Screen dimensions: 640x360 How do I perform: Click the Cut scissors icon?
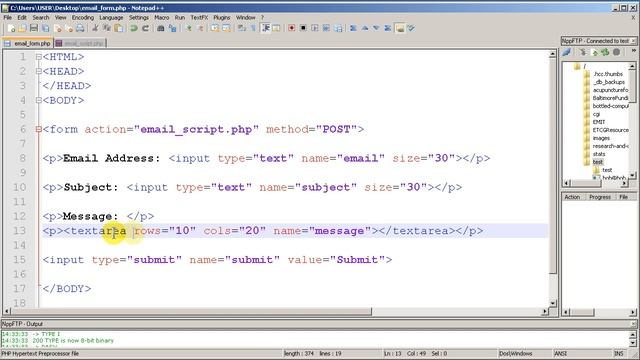(x=96, y=28)
